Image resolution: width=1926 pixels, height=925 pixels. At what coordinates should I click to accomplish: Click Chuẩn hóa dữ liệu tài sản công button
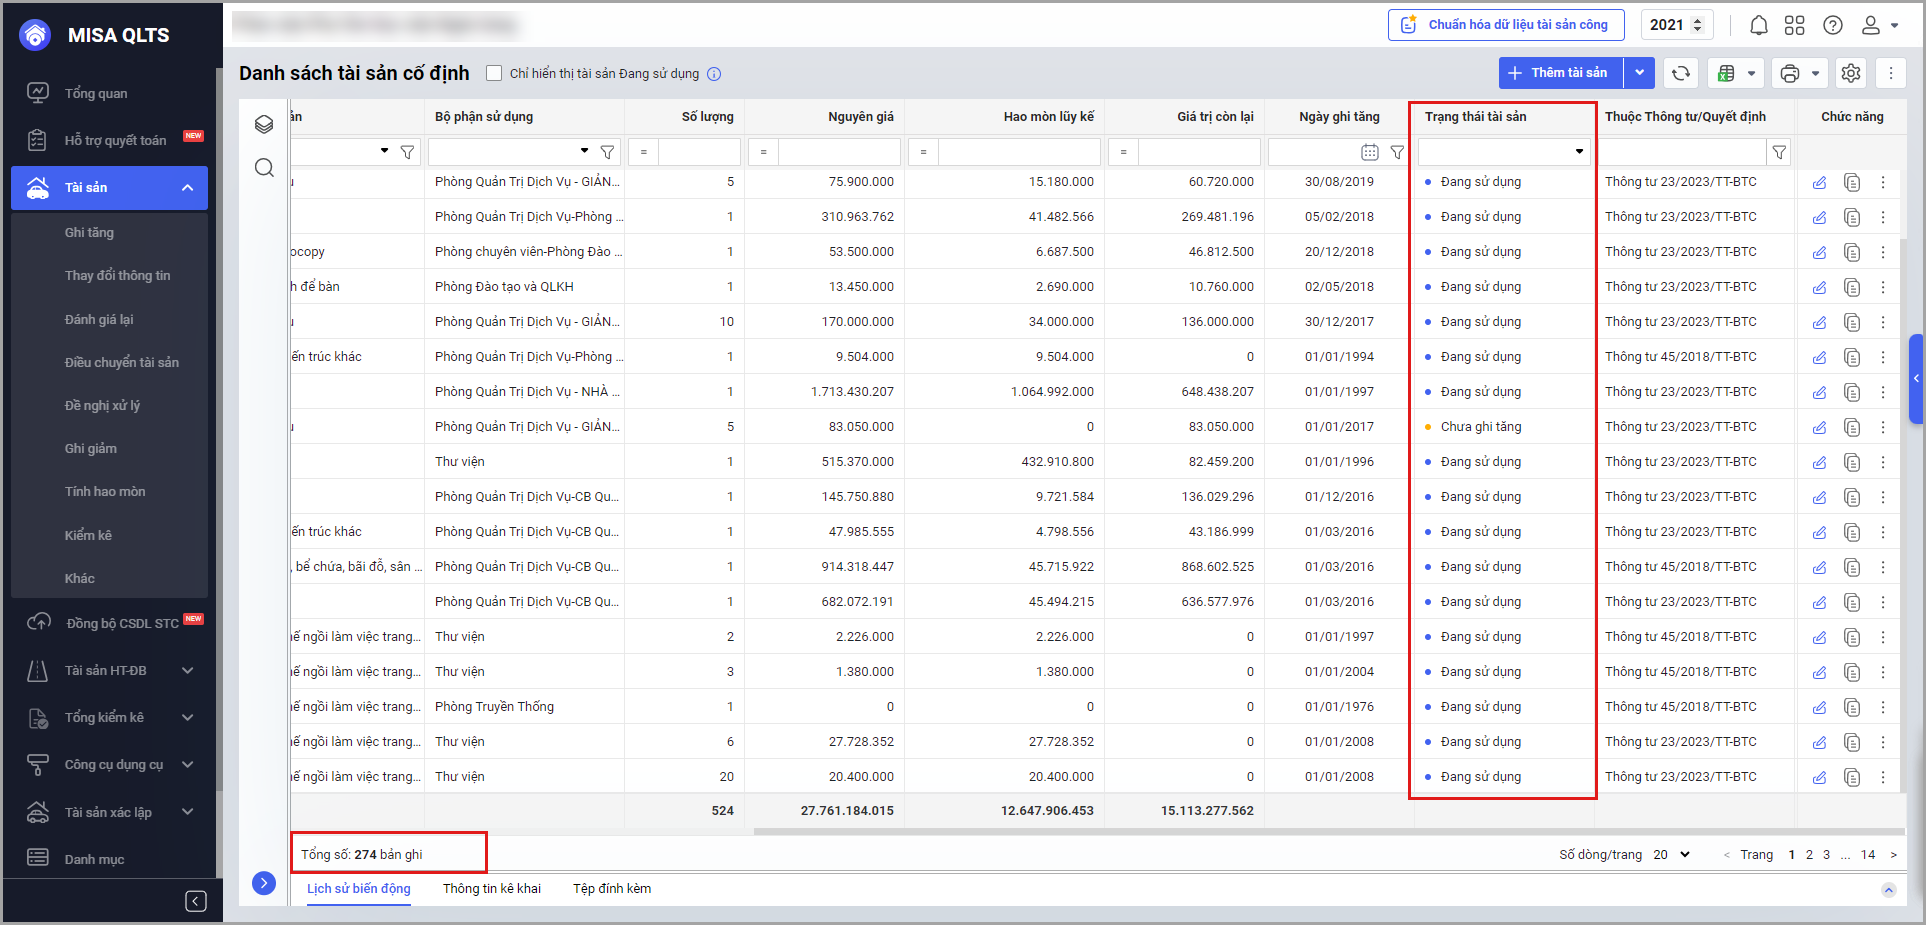pyautogui.click(x=1505, y=25)
